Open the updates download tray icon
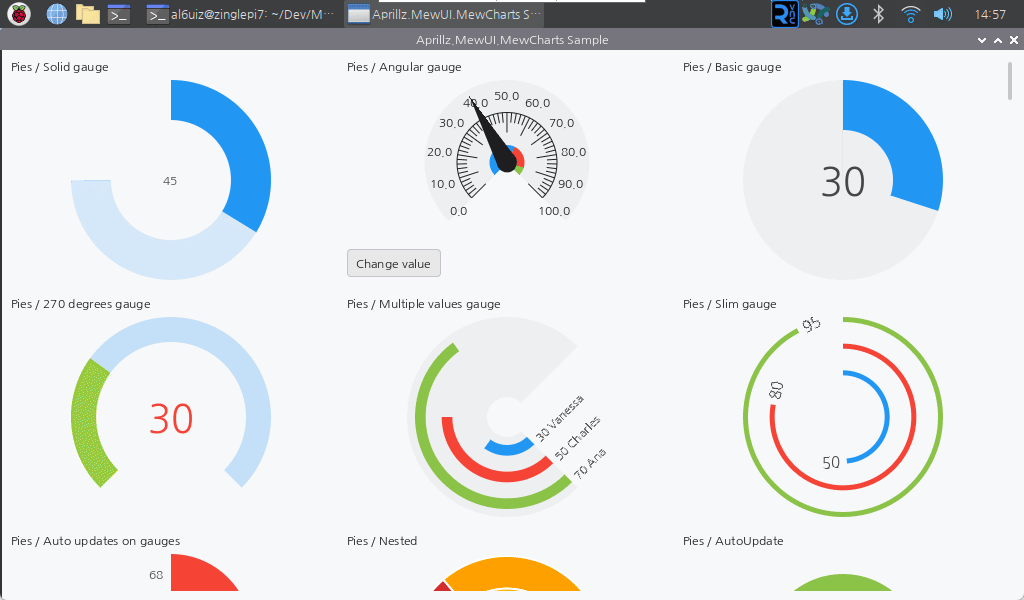 [847, 14]
